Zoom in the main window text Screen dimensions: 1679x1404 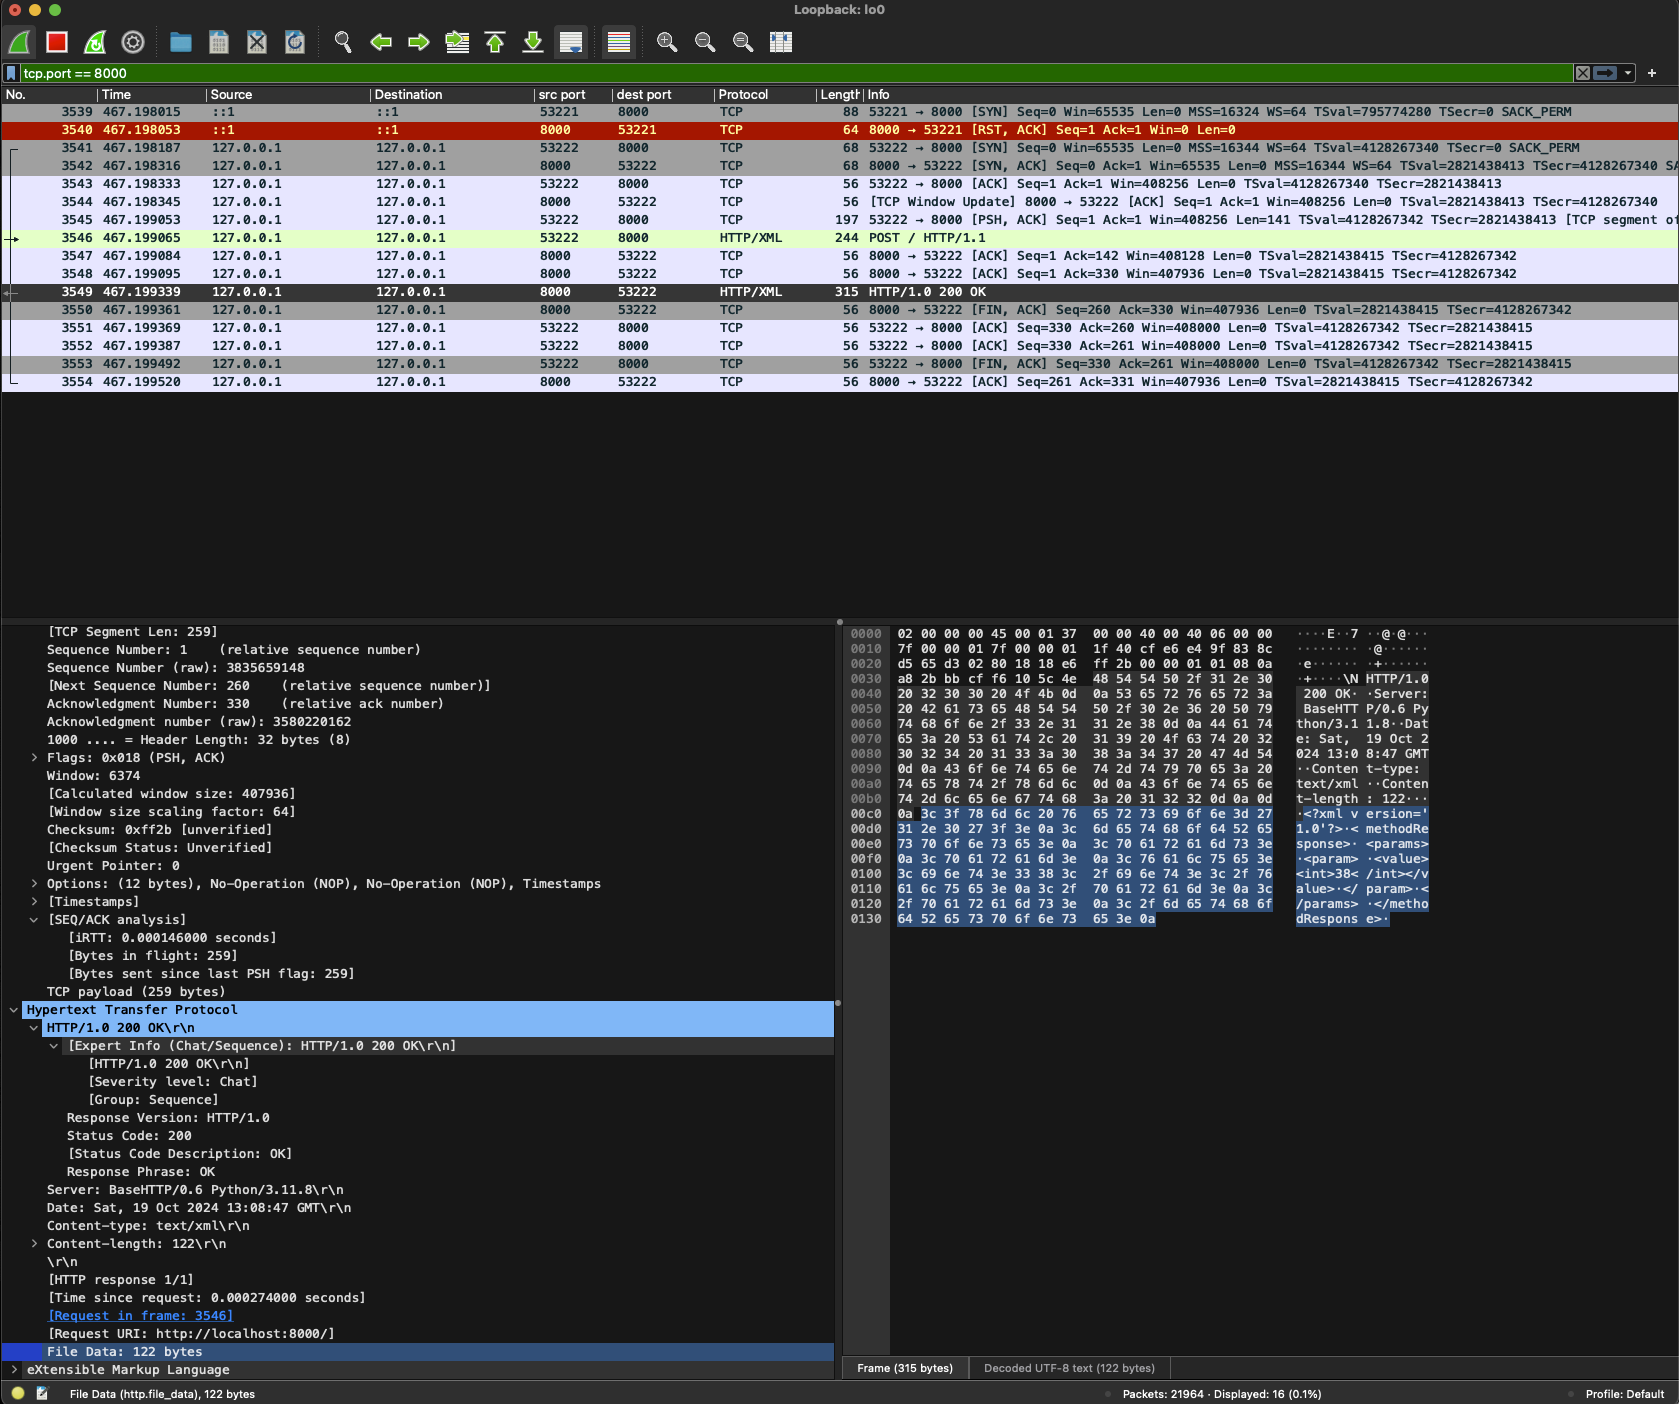[x=667, y=42]
